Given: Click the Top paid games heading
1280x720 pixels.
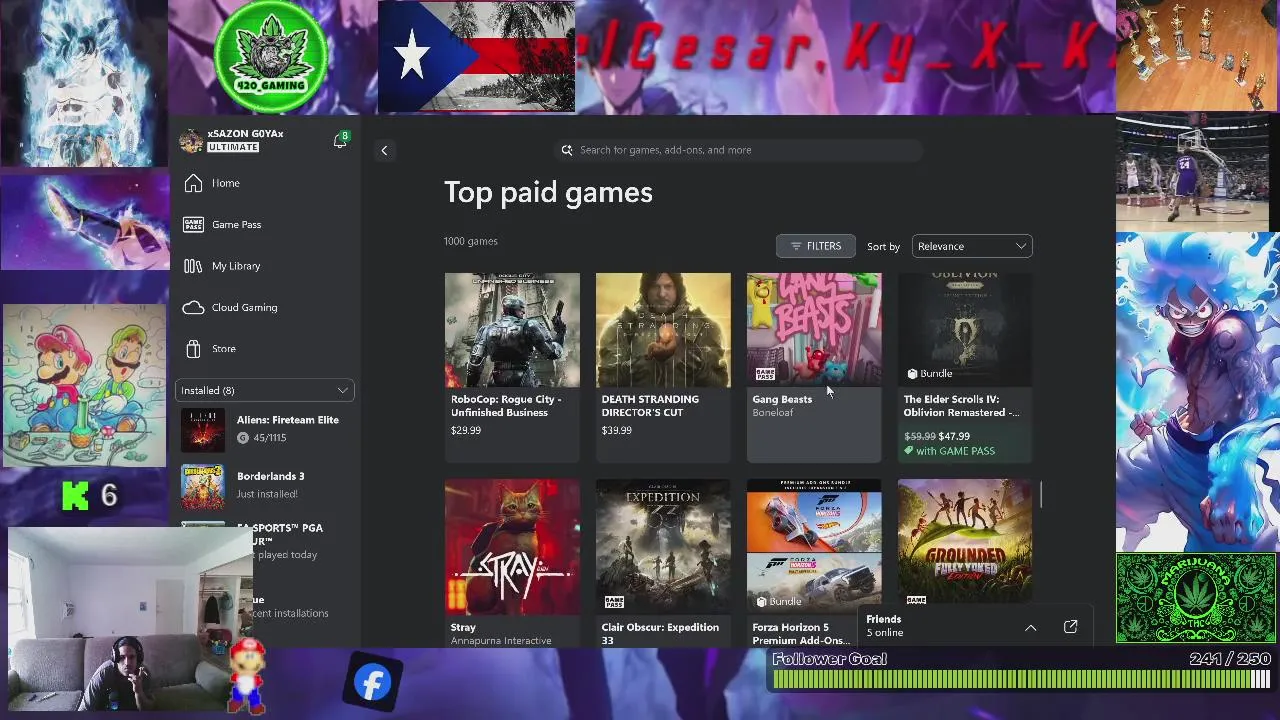Looking at the screenshot, I should tap(548, 193).
